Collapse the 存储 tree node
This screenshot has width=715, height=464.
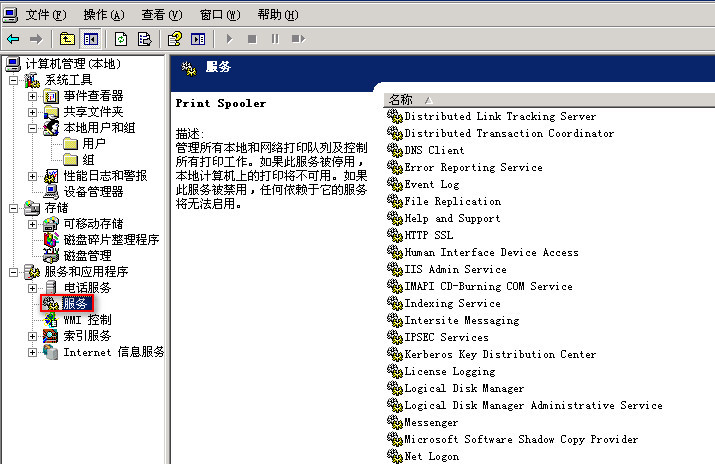[x=14, y=208]
